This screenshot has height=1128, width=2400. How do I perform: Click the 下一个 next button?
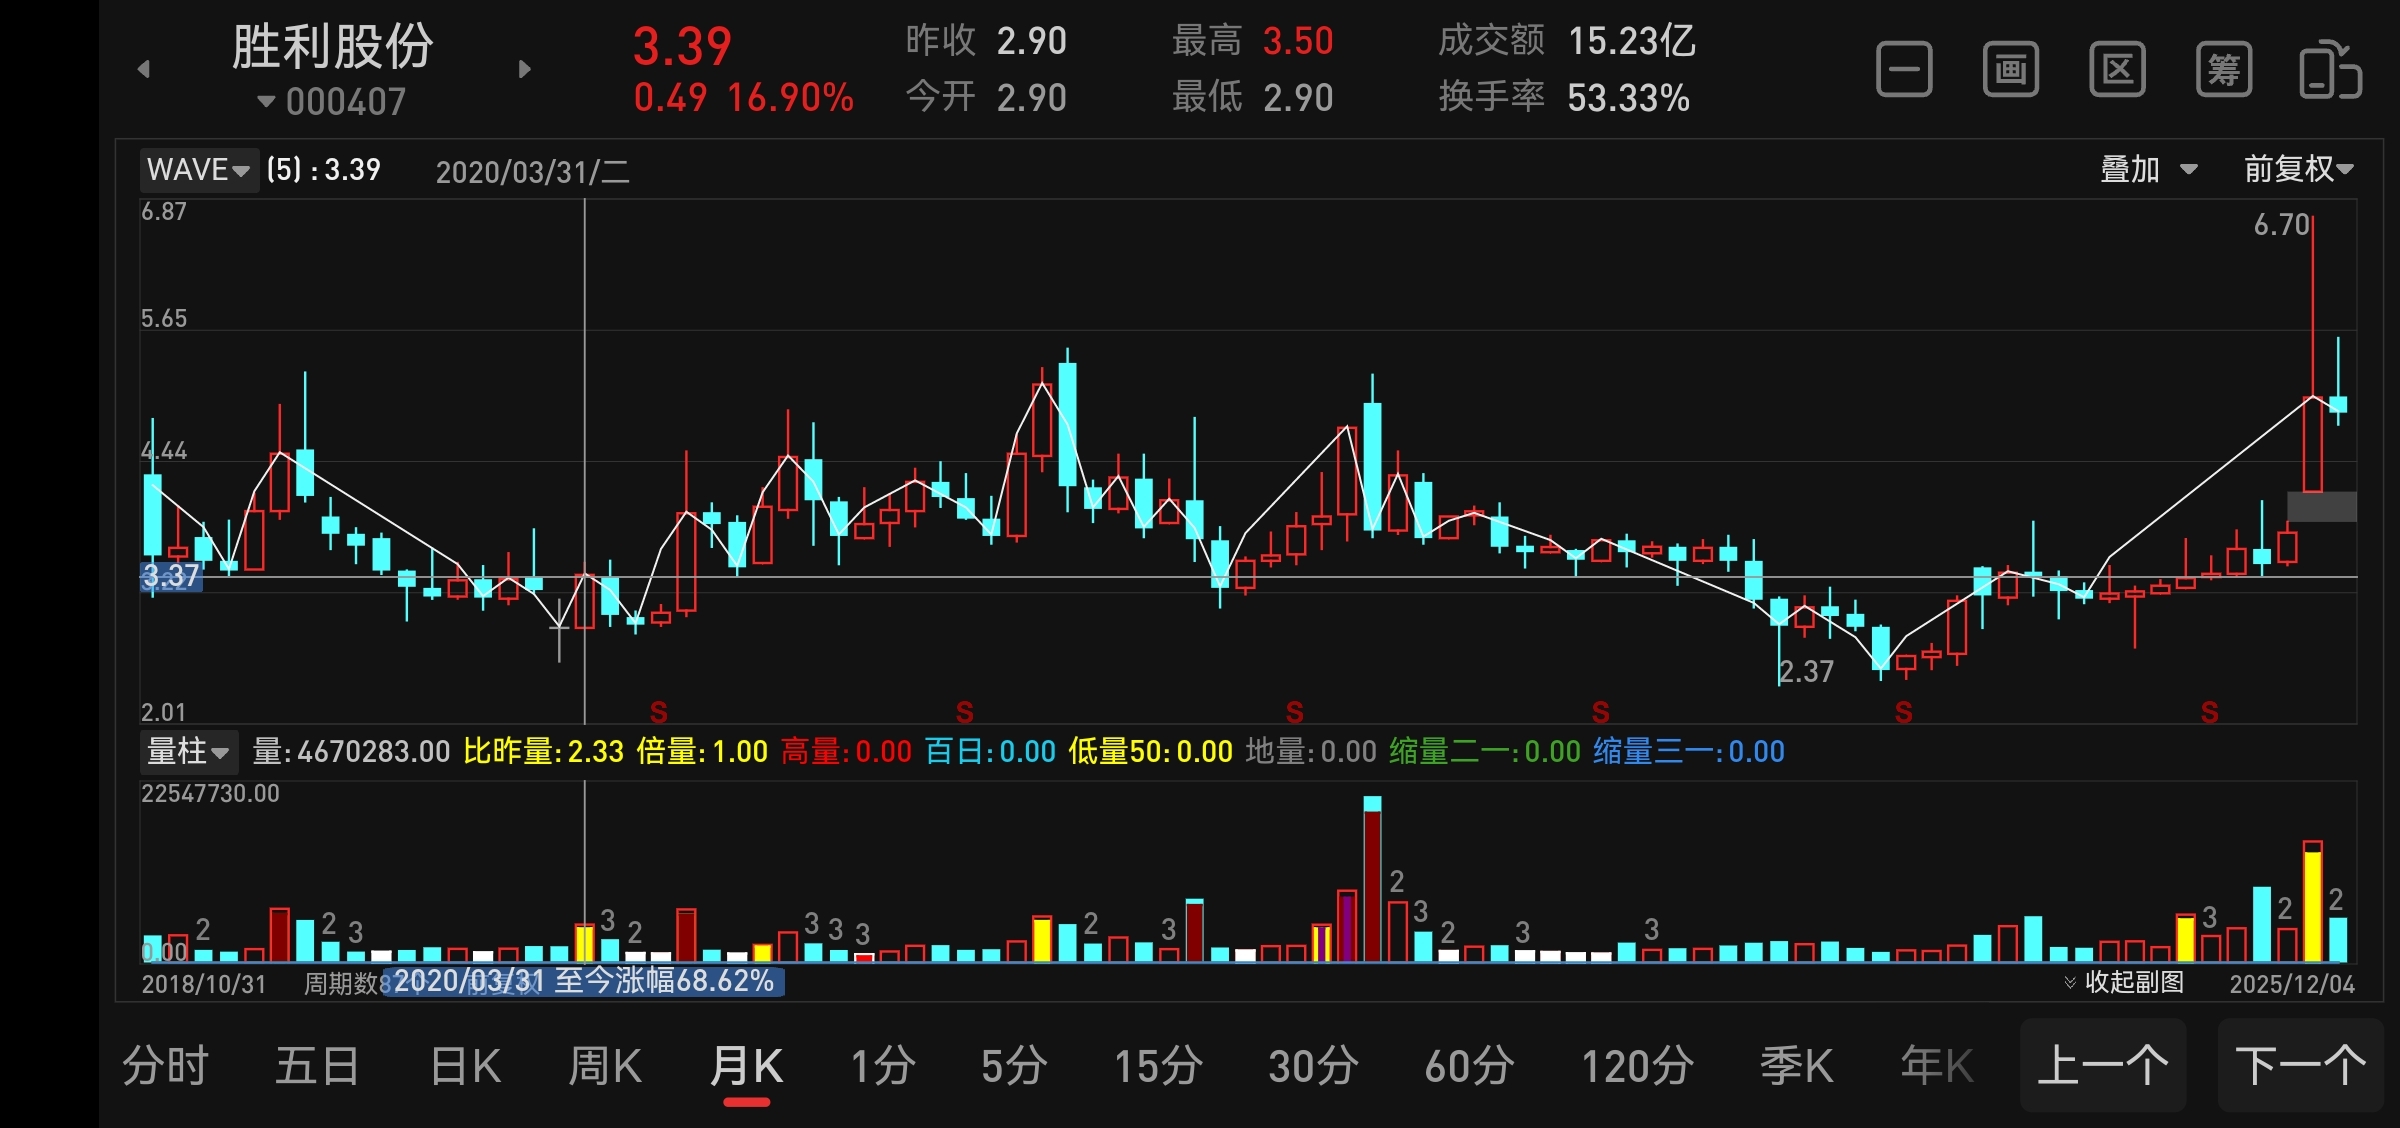point(2300,1066)
